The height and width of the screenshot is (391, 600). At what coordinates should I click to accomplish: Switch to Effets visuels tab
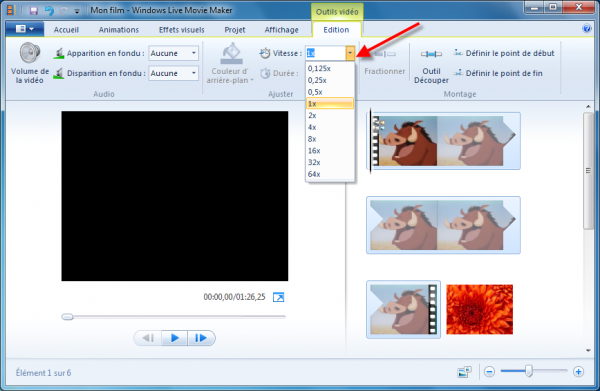coord(182,30)
